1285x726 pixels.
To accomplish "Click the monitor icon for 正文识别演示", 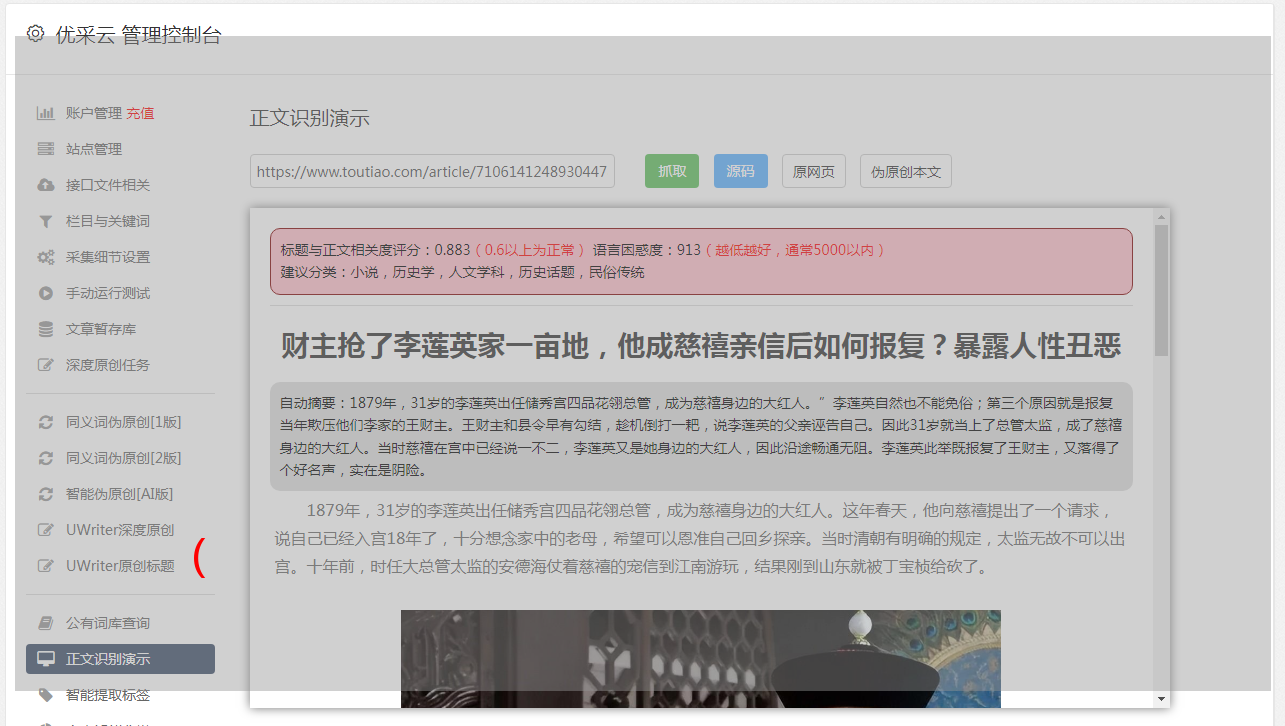I will pyautogui.click(x=45, y=659).
